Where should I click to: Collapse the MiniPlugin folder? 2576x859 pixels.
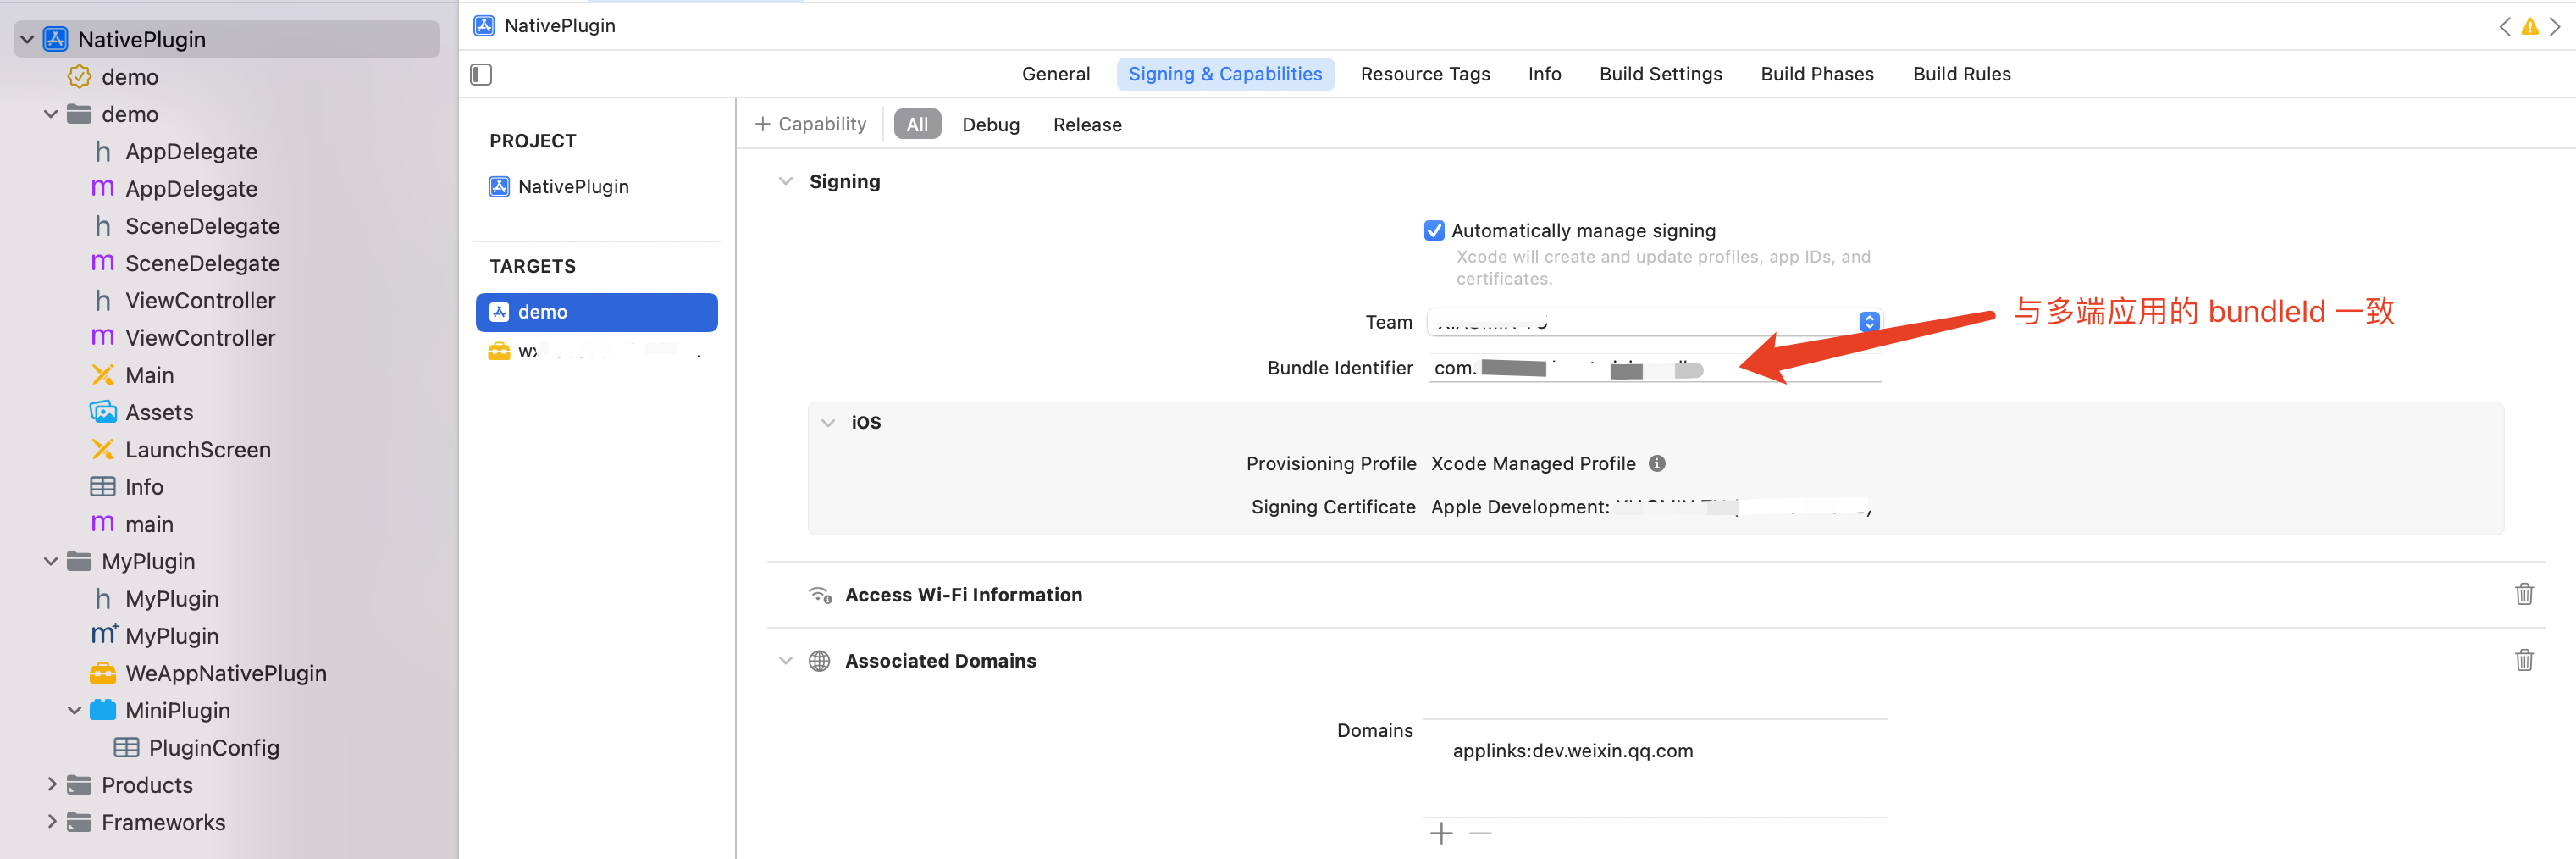point(75,710)
